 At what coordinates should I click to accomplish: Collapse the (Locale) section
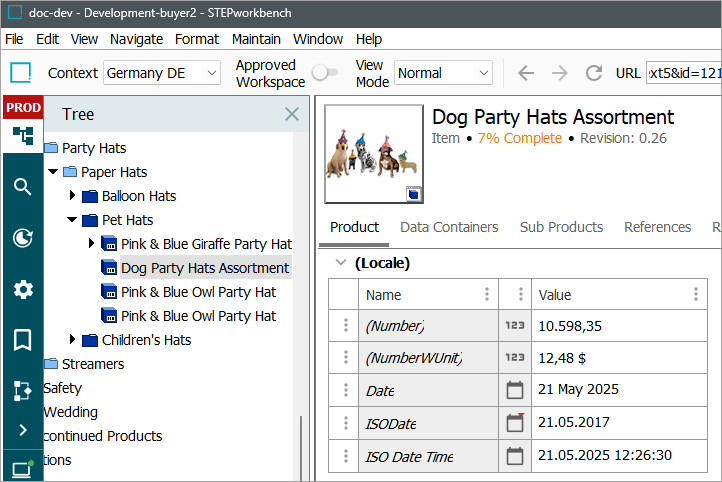pyautogui.click(x=339, y=263)
